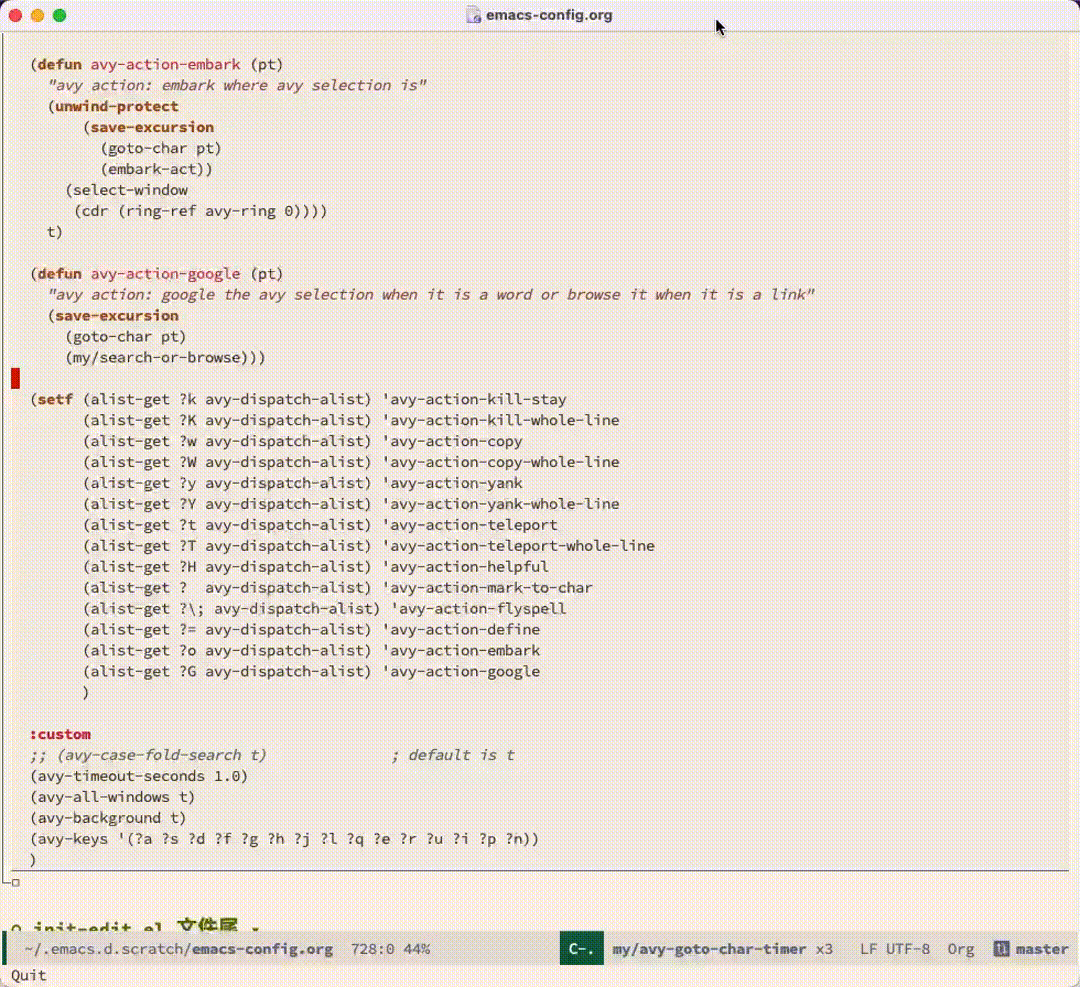The height and width of the screenshot is (987, 1080).
Task: Click 'avy-action-mark-to-char symbol
Action: [488, 588]
